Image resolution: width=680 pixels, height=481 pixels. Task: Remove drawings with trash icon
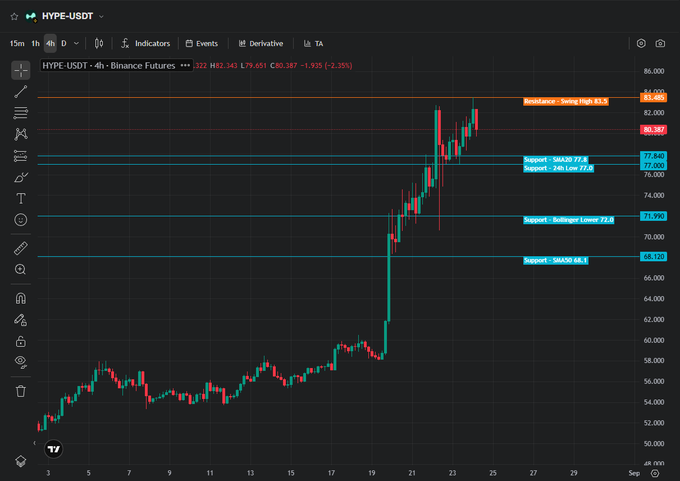click(x=20, y=391)
